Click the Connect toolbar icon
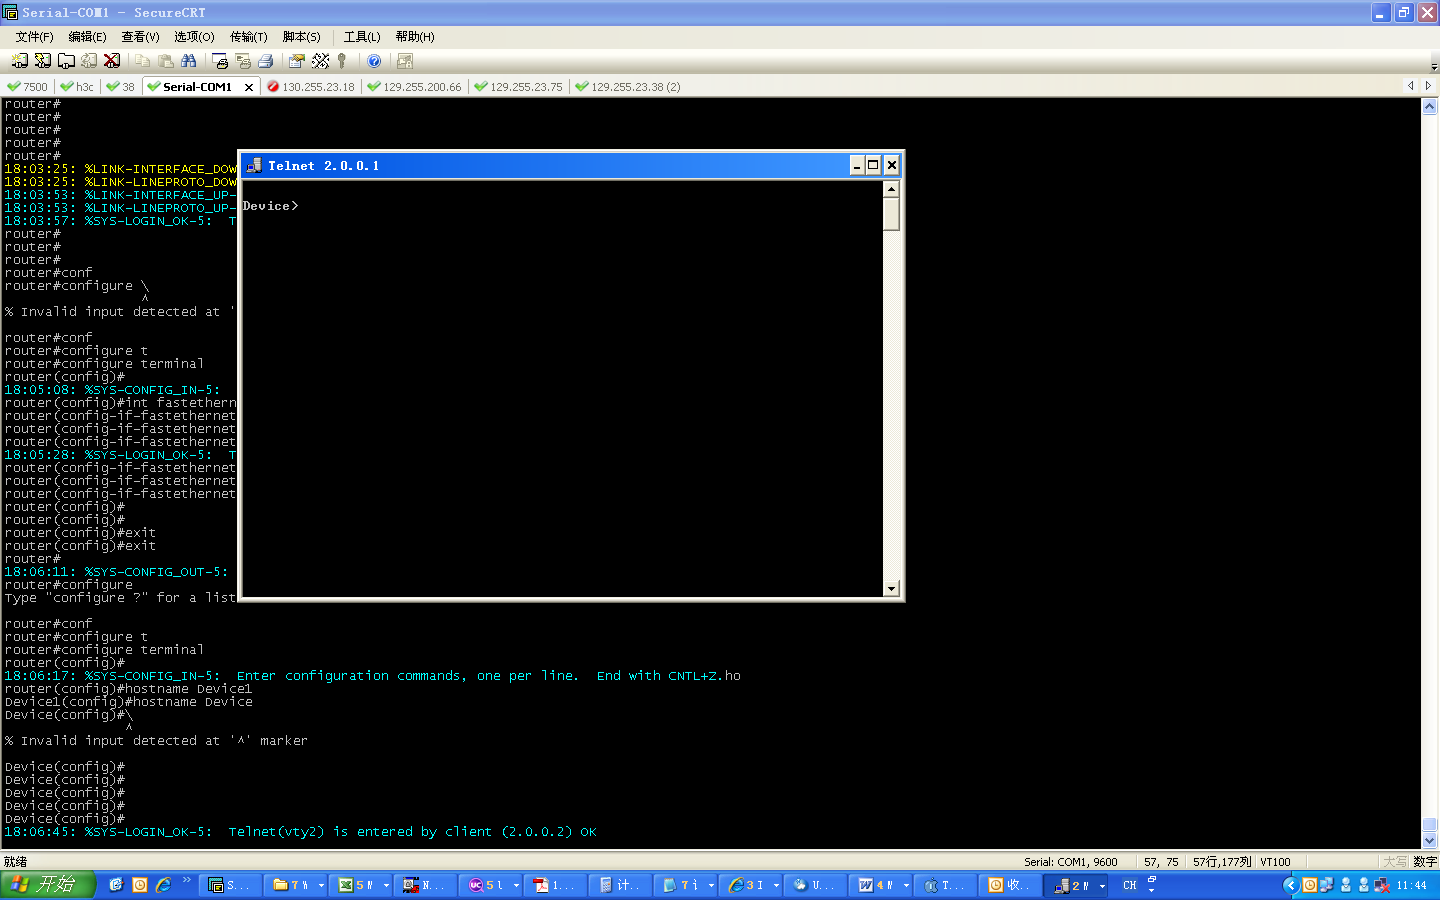 [19, 61]
